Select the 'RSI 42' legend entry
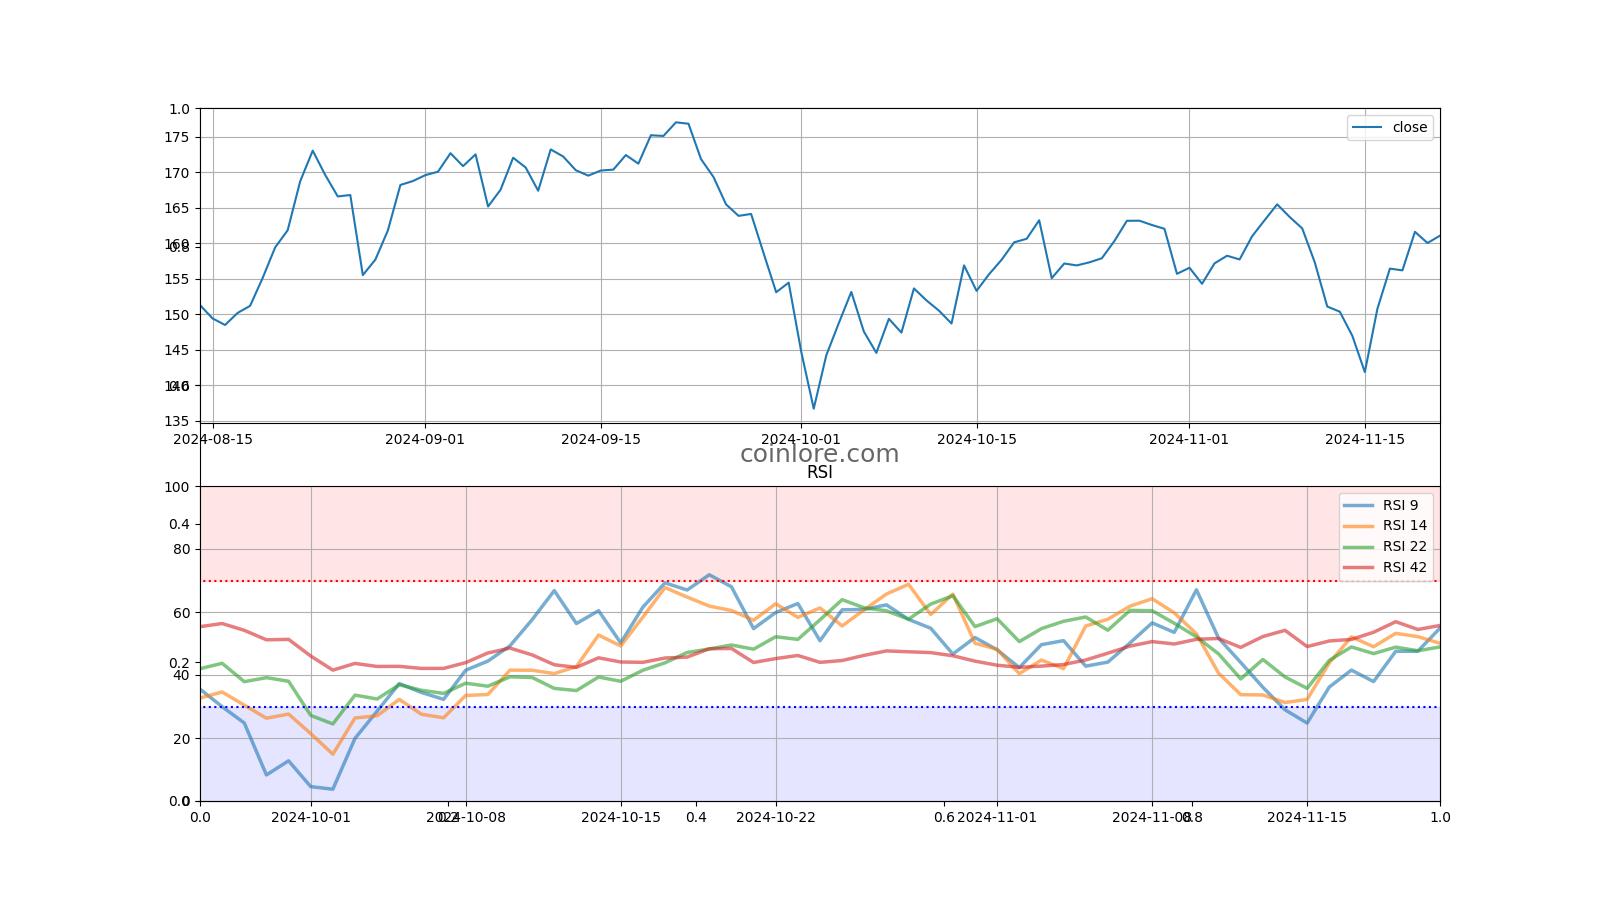 click(x=1385, y=567)
